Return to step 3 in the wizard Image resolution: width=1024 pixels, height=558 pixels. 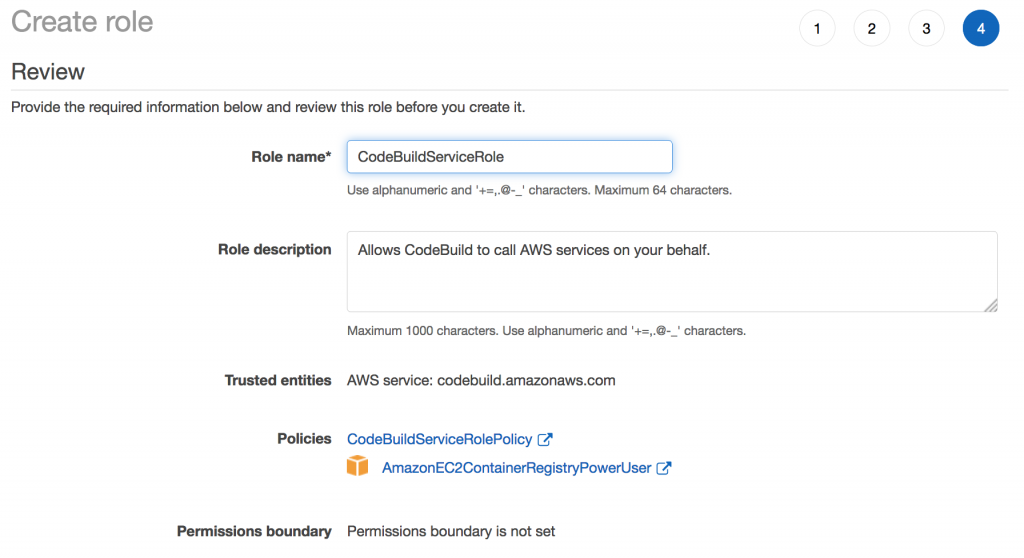(x=926, y=29)
